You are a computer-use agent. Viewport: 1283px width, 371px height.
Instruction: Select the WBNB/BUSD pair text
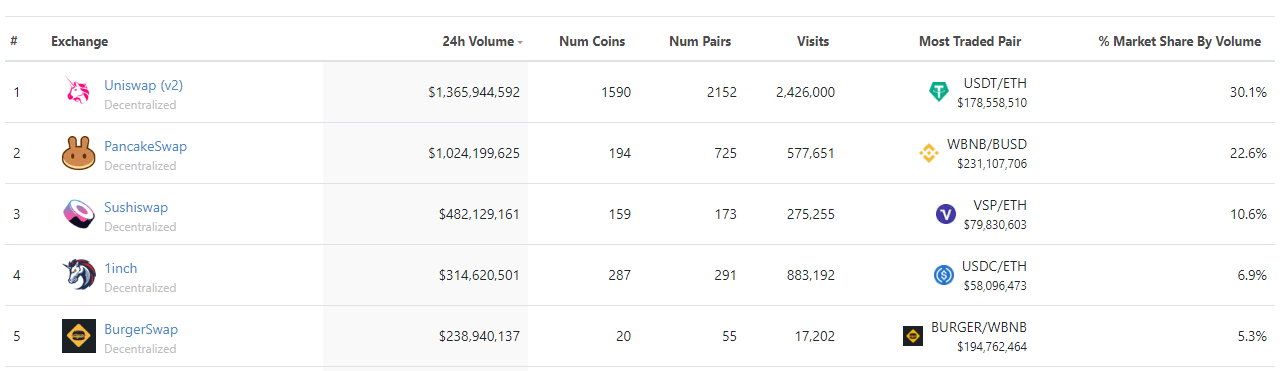coord(986,144)
